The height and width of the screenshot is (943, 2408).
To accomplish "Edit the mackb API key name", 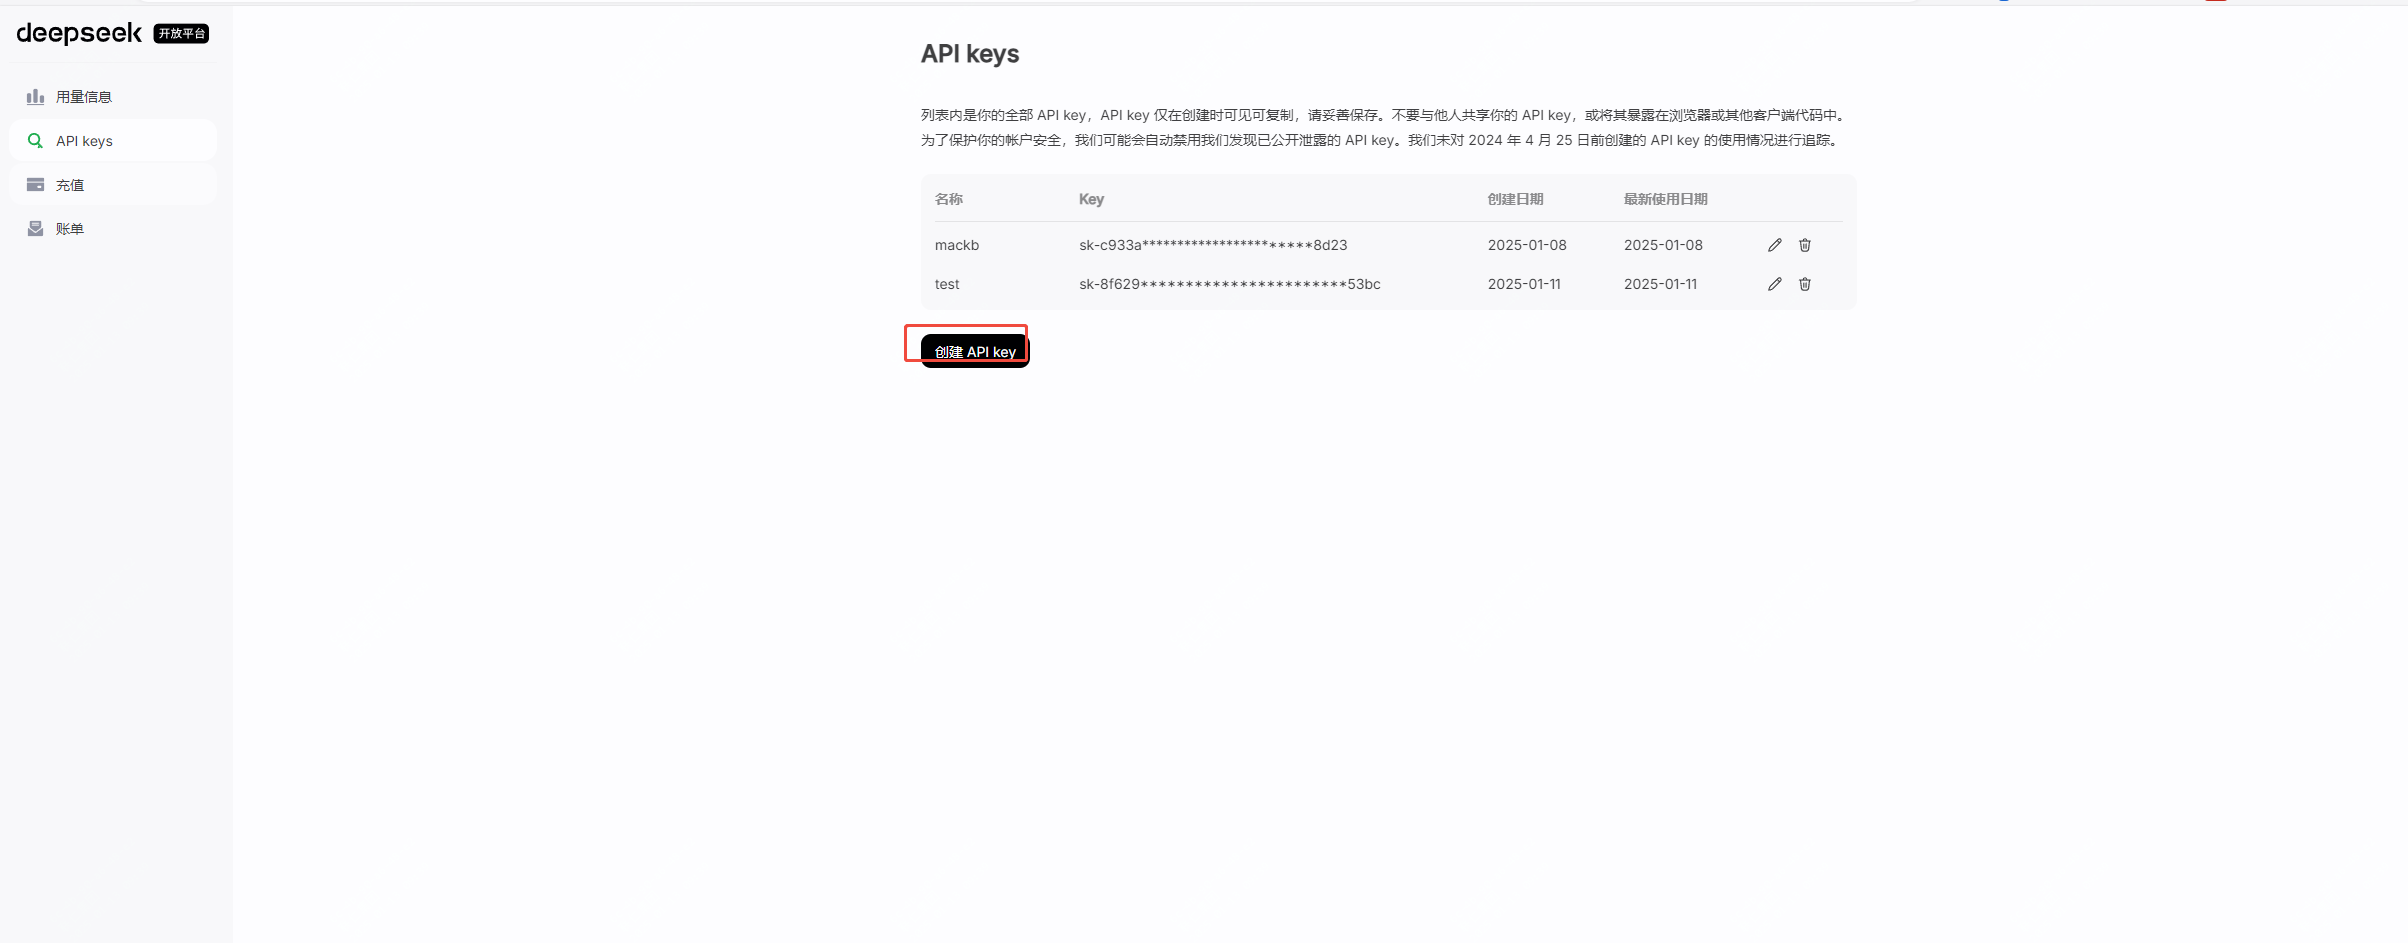I will 1774,245.
